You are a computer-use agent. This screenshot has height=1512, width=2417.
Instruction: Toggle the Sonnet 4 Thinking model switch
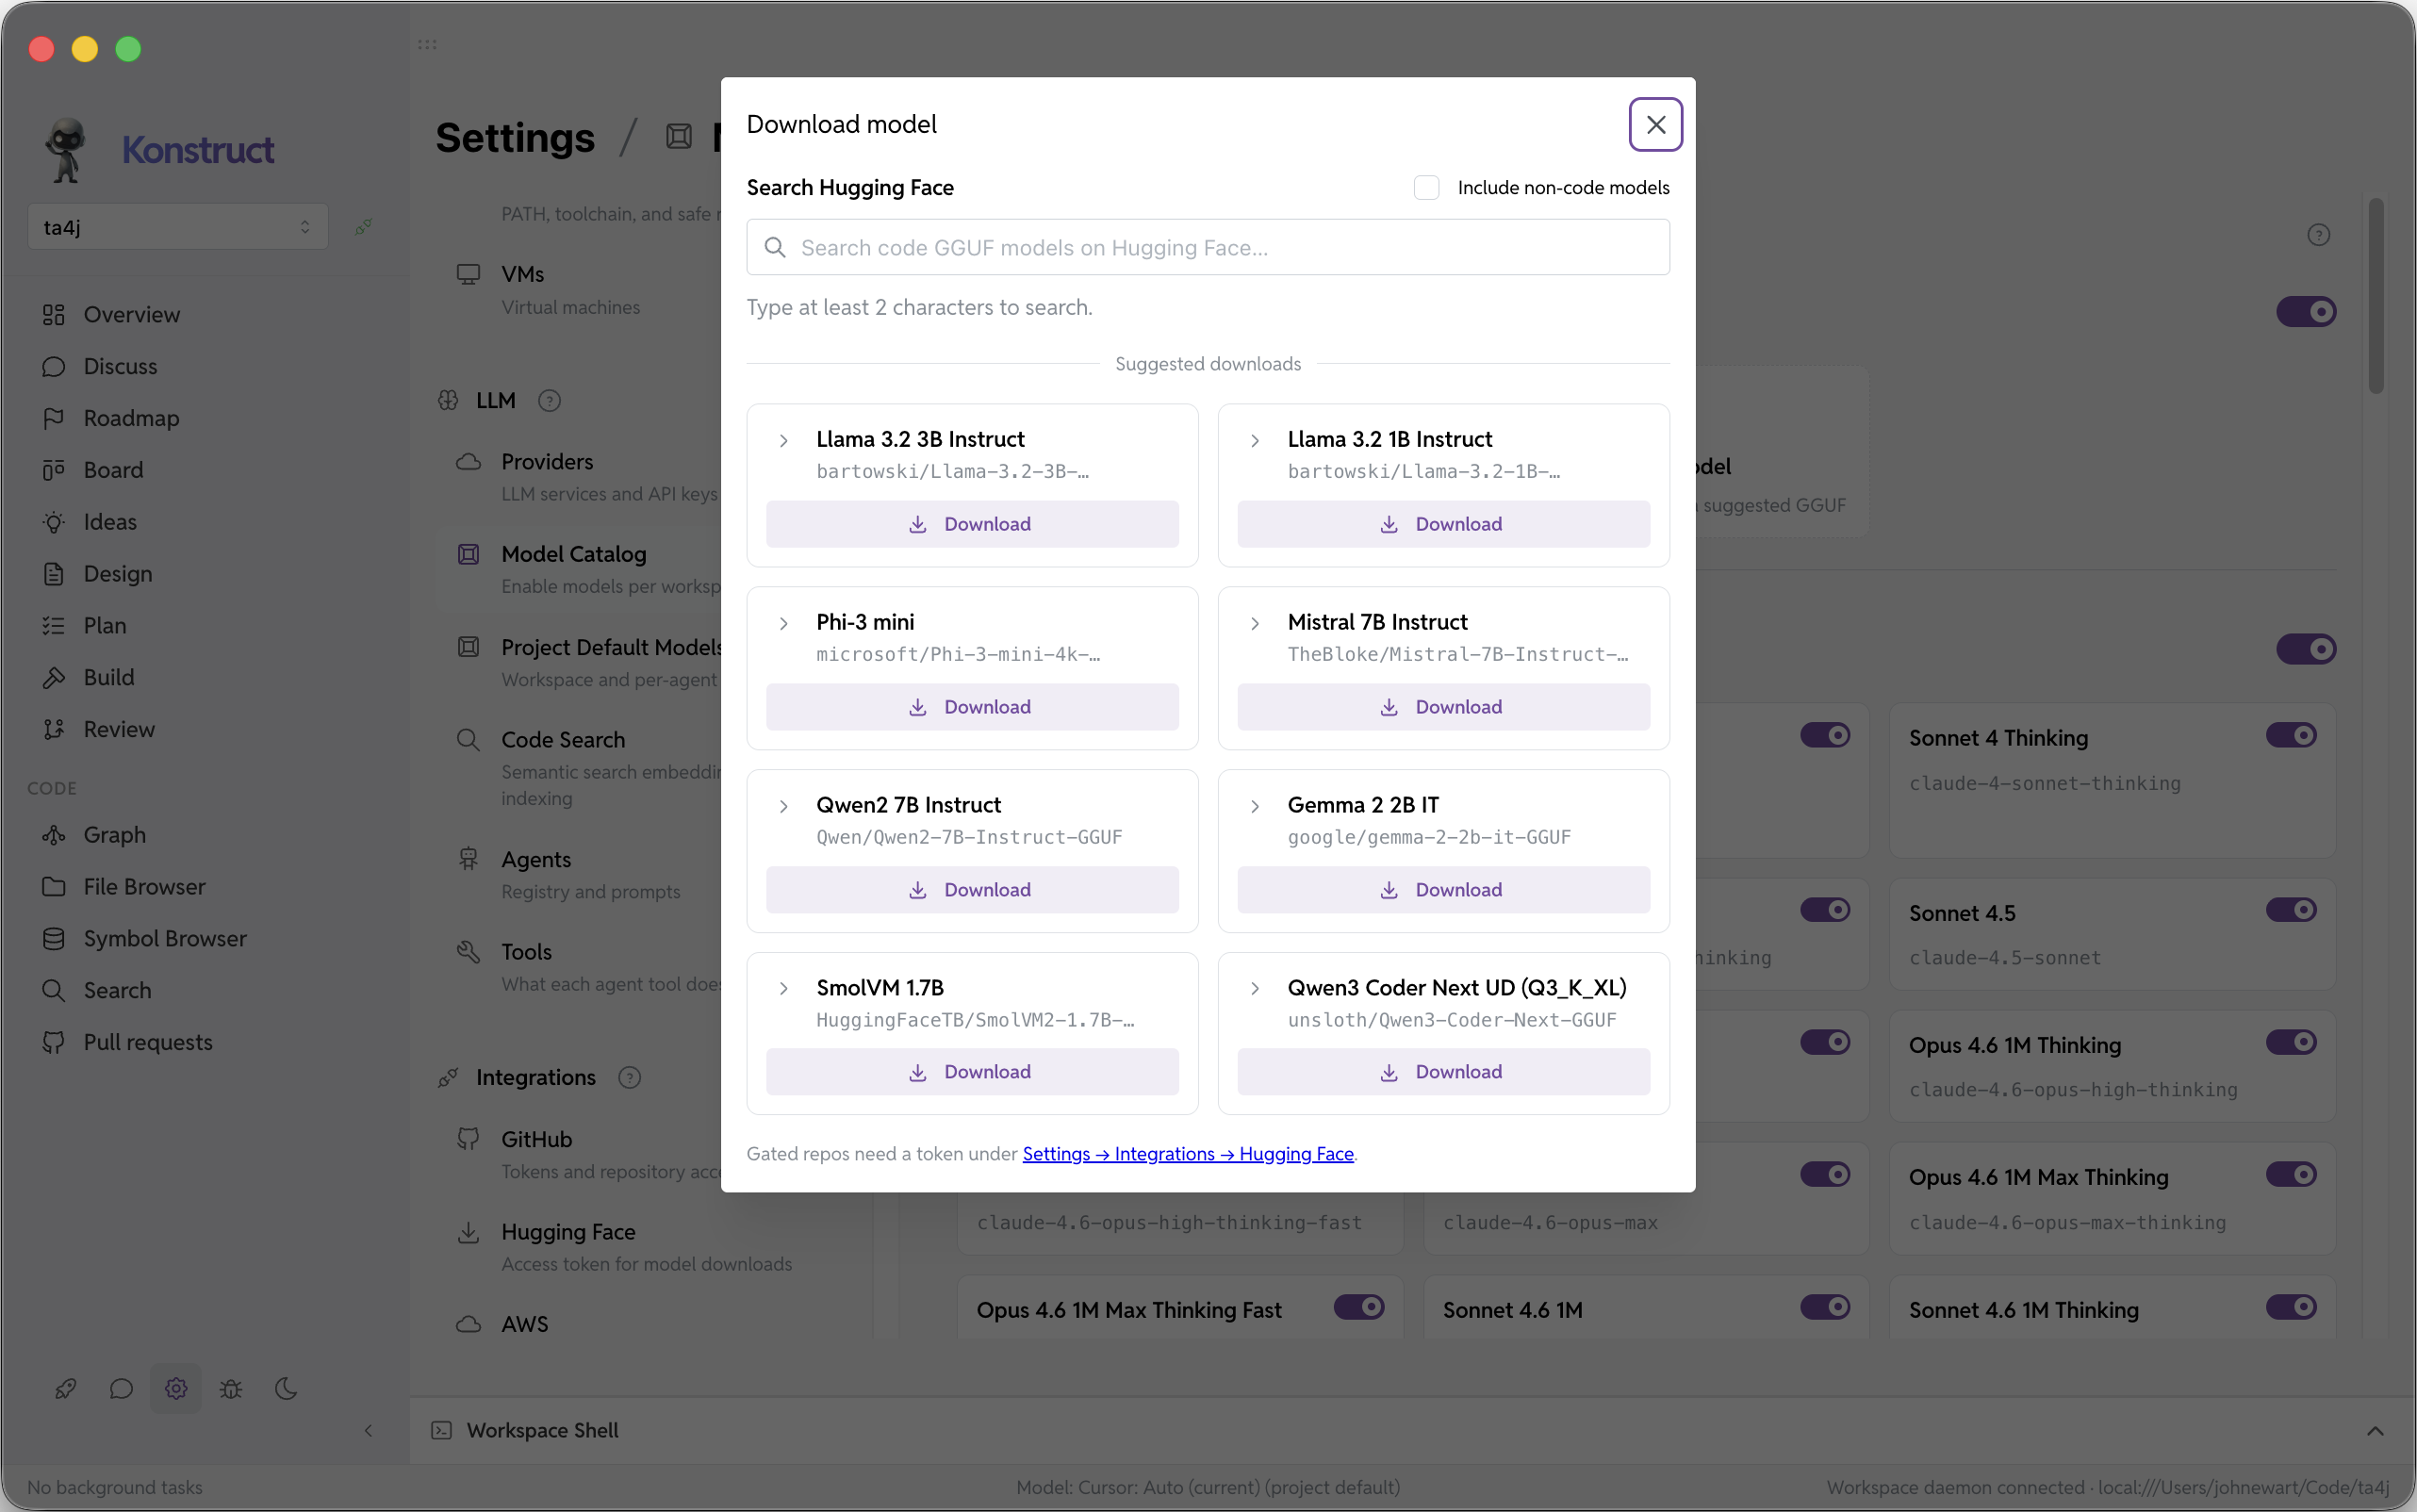tap(2291, 735)
